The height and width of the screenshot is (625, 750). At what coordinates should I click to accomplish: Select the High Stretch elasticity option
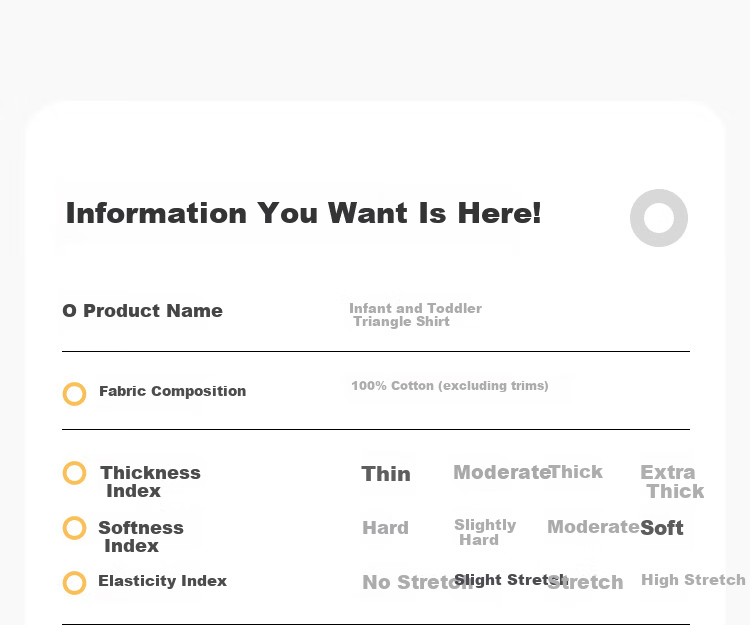coord(693,580)
